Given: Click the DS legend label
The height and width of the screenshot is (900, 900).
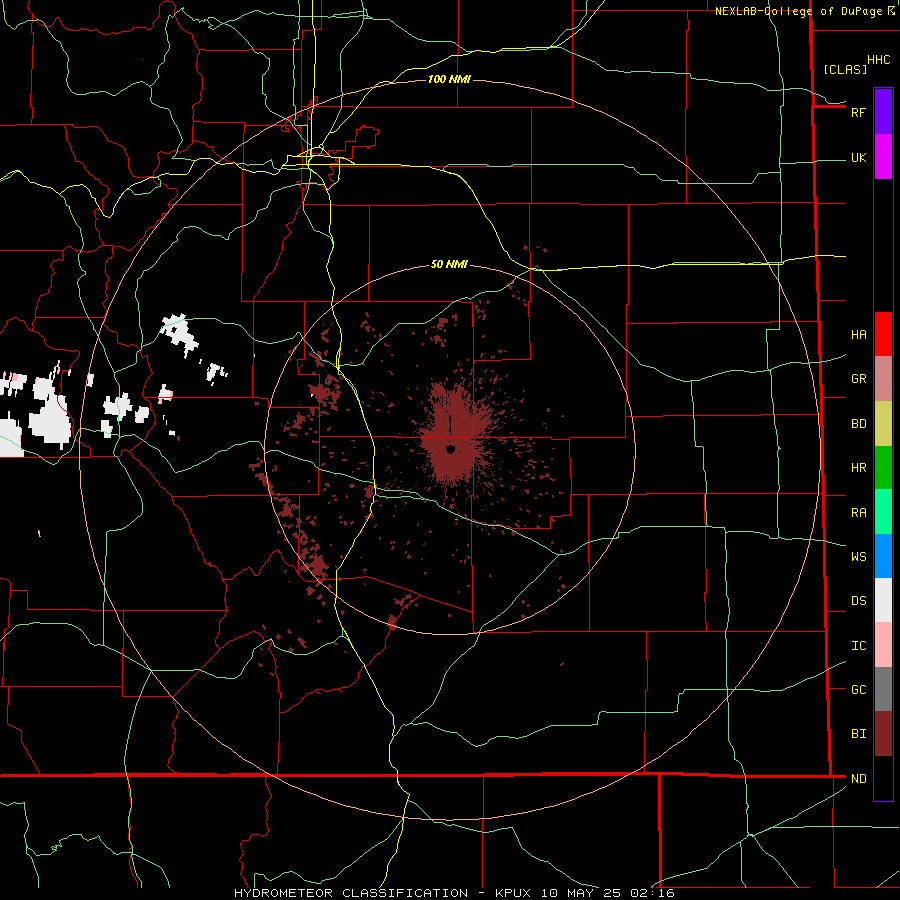Looking at the screenshot, I should 858,600.
